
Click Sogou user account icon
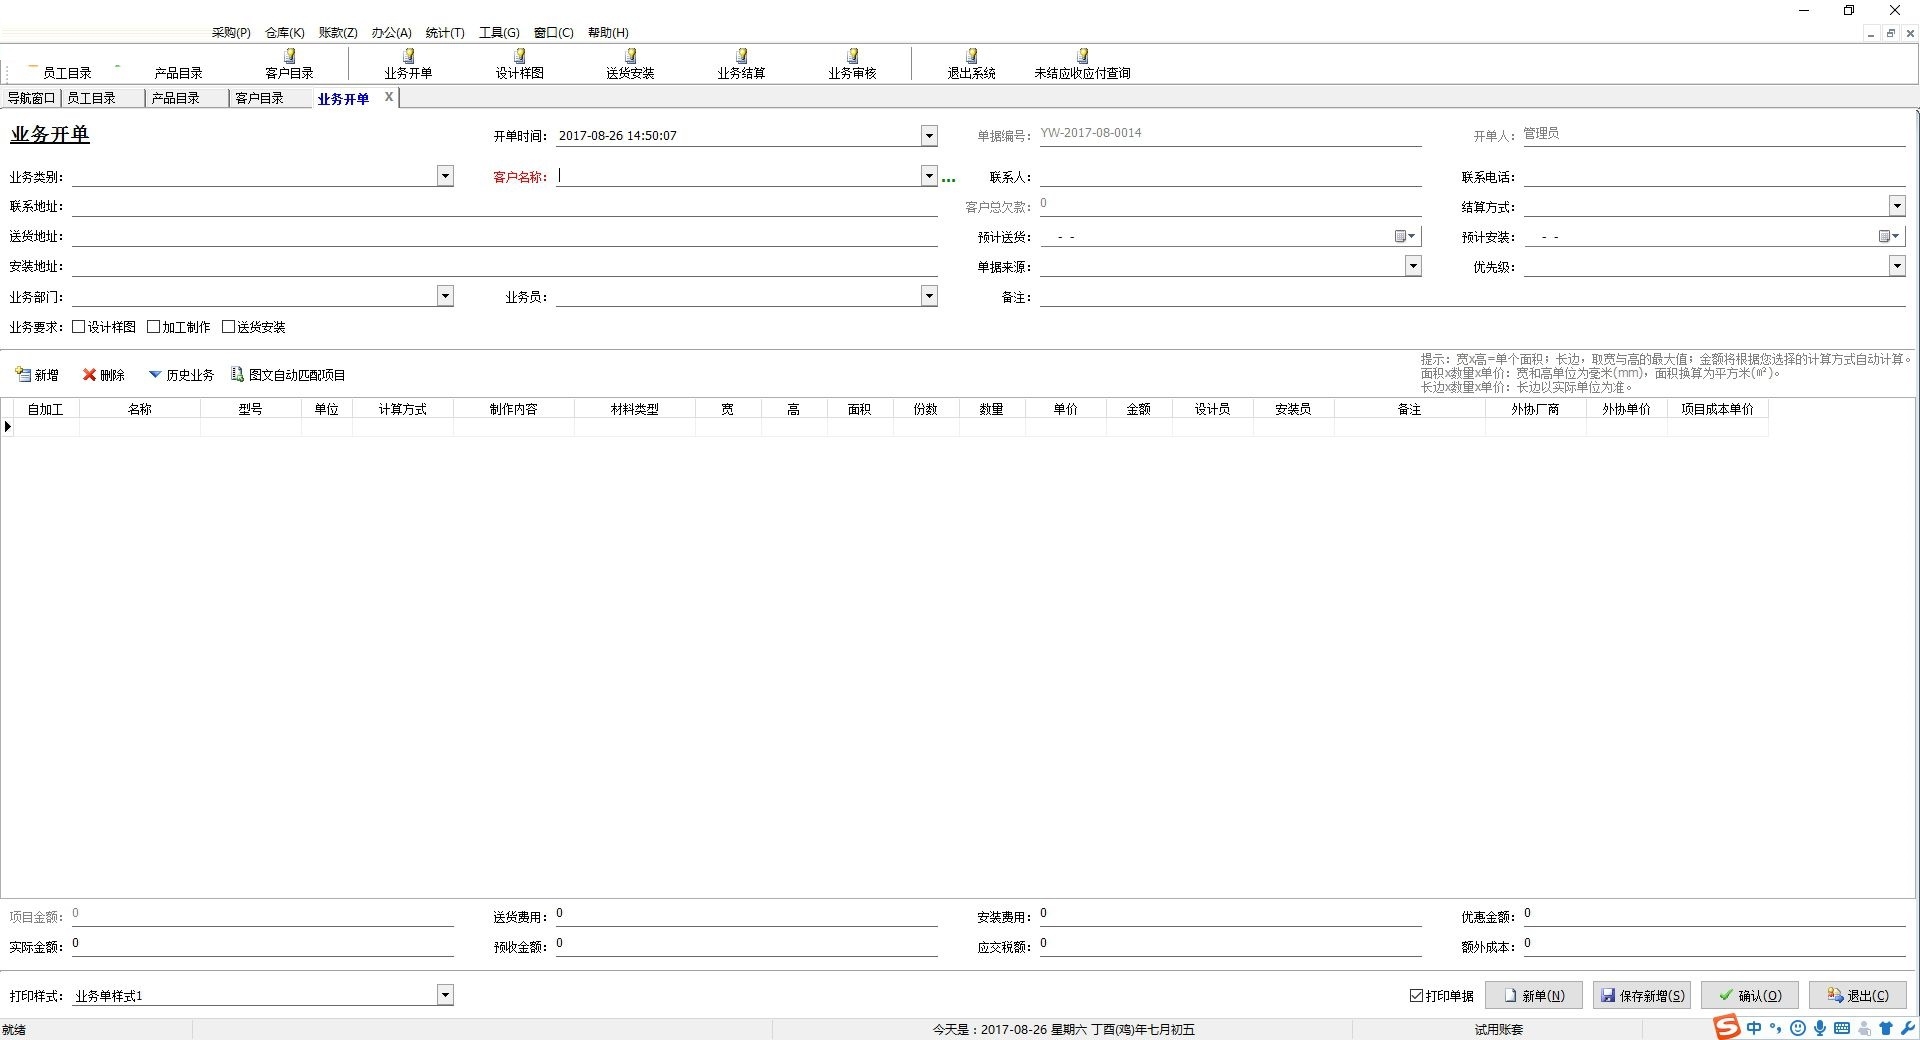point(1864,1028)
